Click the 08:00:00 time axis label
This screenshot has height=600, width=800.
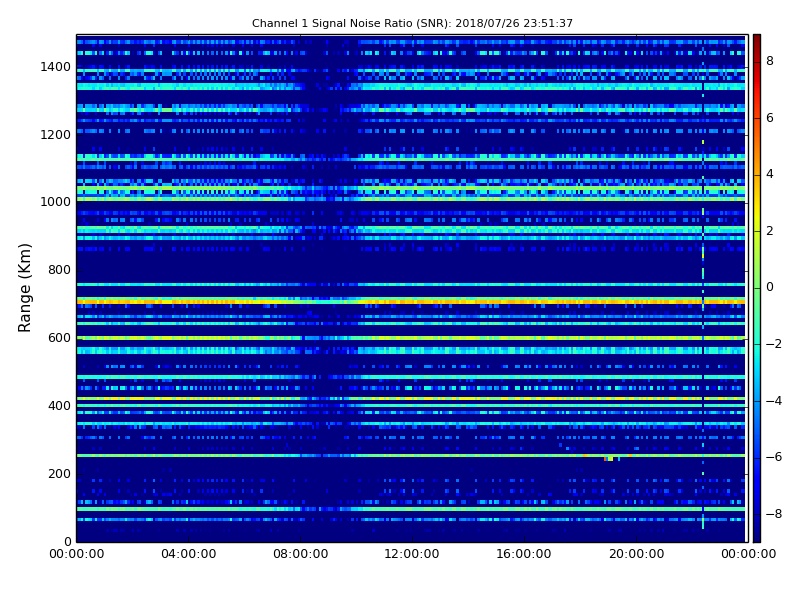click(301, 554)
